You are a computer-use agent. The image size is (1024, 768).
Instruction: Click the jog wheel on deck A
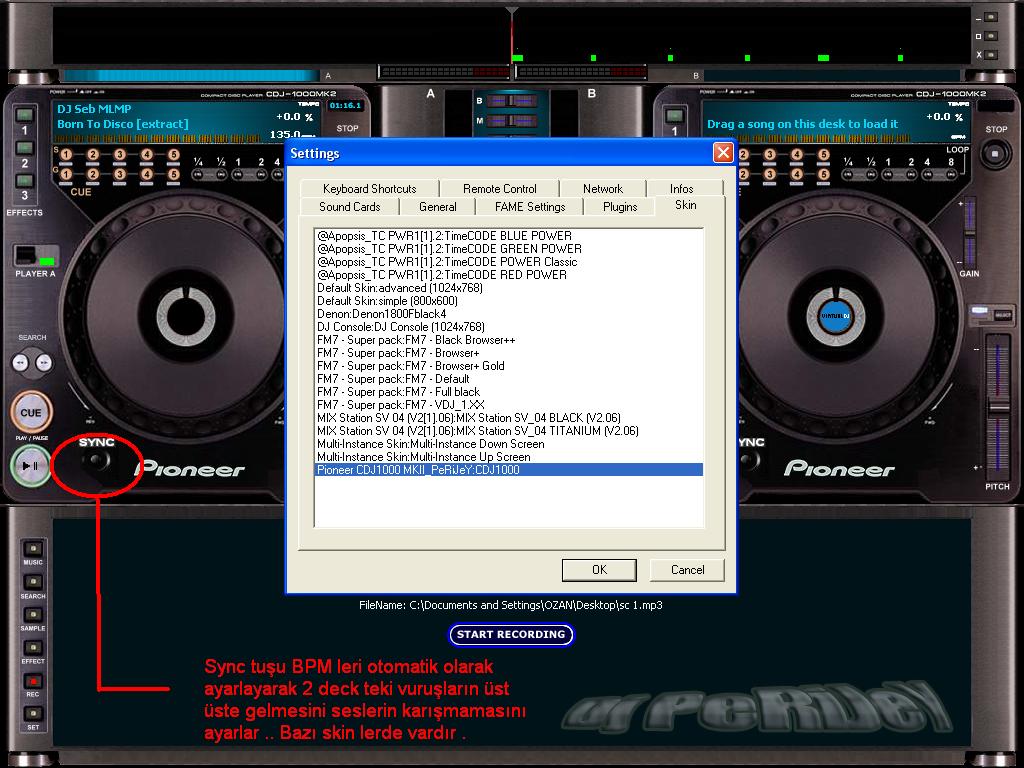tap(185, 317)
